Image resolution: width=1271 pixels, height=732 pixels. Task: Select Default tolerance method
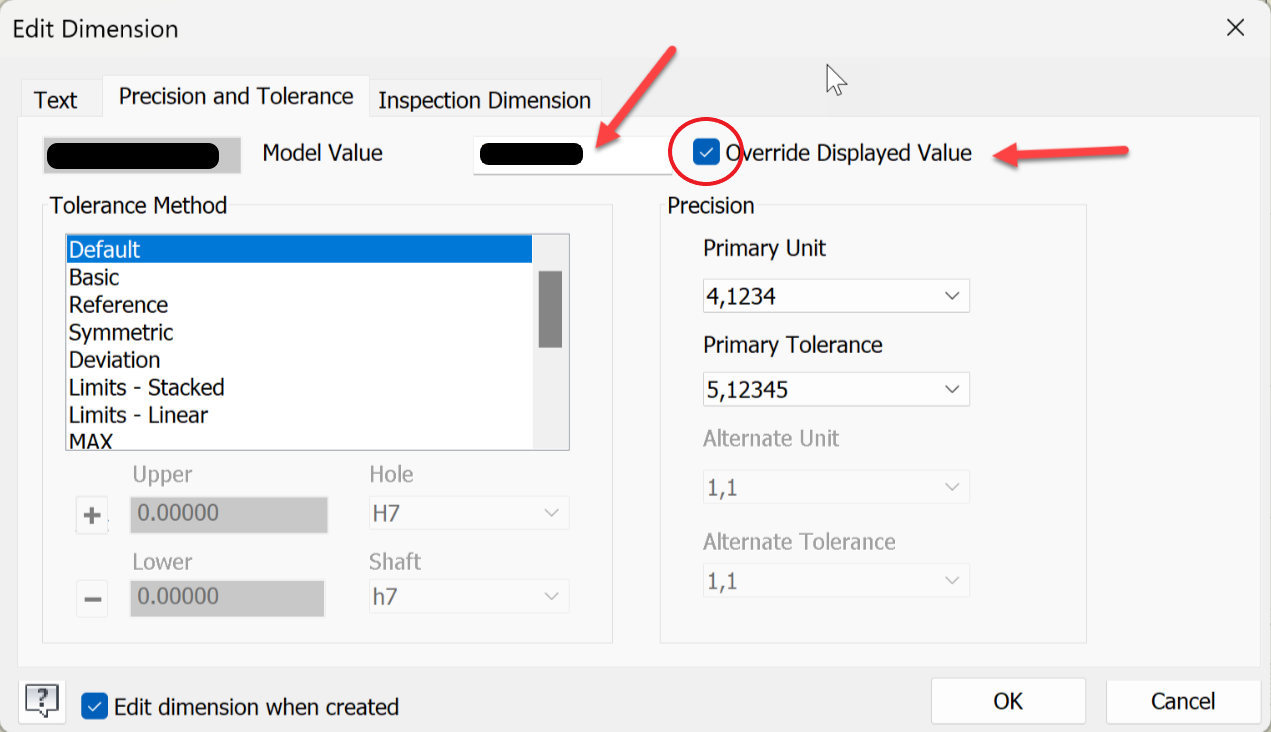click(299, 249)
